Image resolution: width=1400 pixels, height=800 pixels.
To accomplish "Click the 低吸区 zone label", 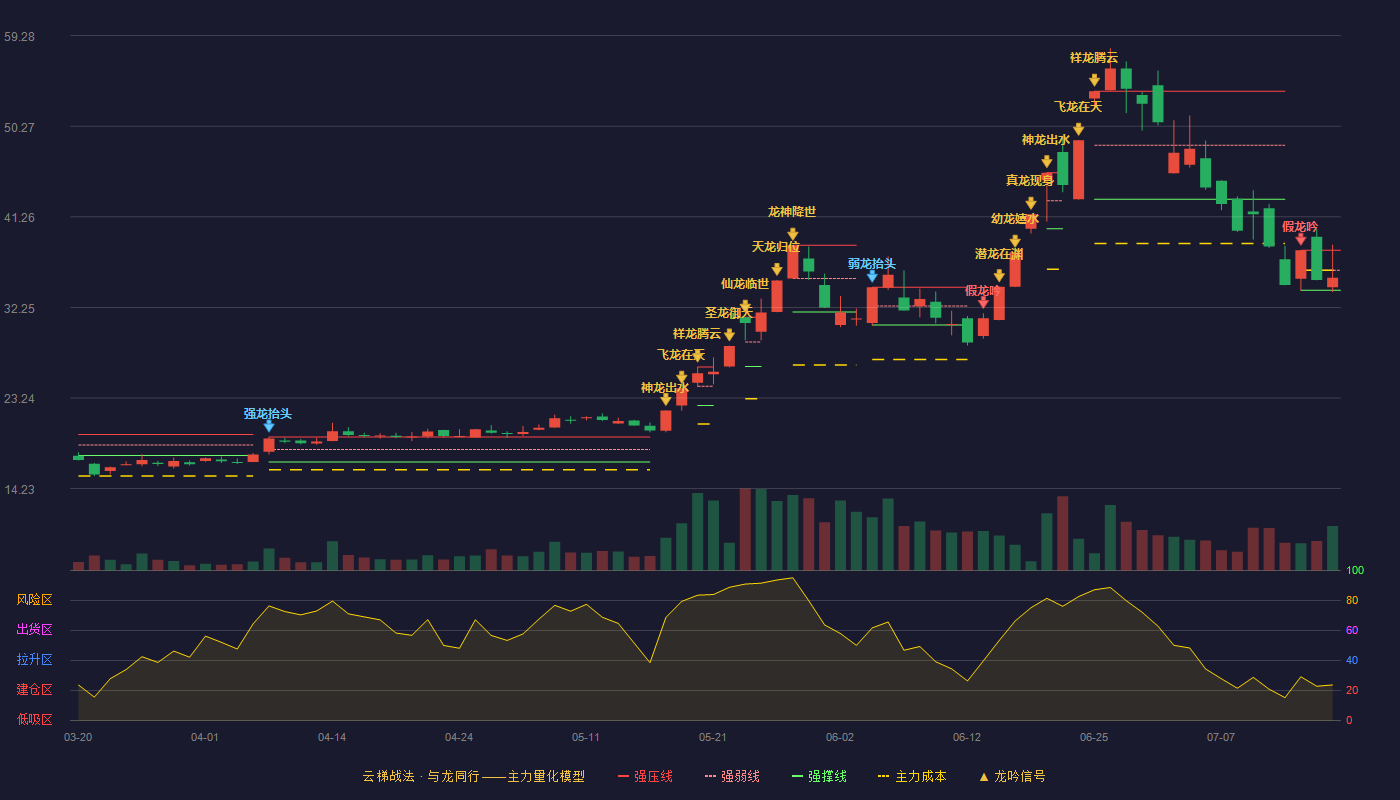I will [34, 720].
